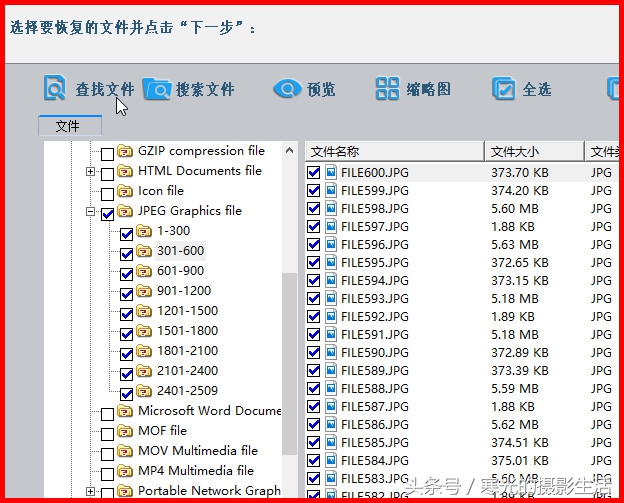Click image file icon of FILE598.JPG
Image resolution: width=624 pixels, height=503 pixels.
tap(331, 209)
